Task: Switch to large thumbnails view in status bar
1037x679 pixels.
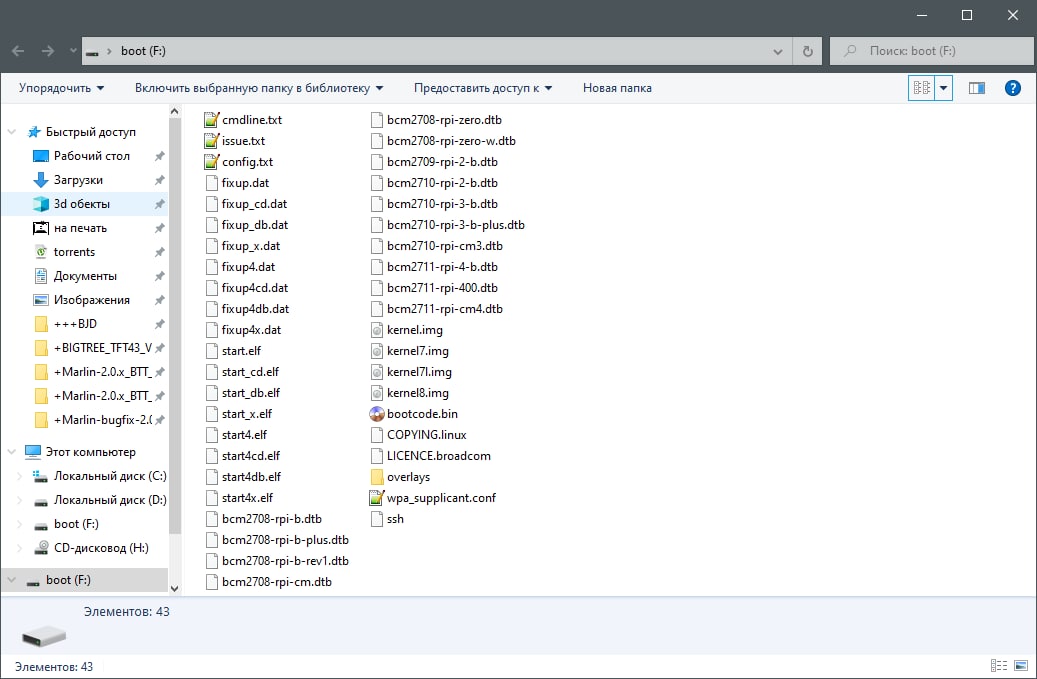Action: (1020, 666)
